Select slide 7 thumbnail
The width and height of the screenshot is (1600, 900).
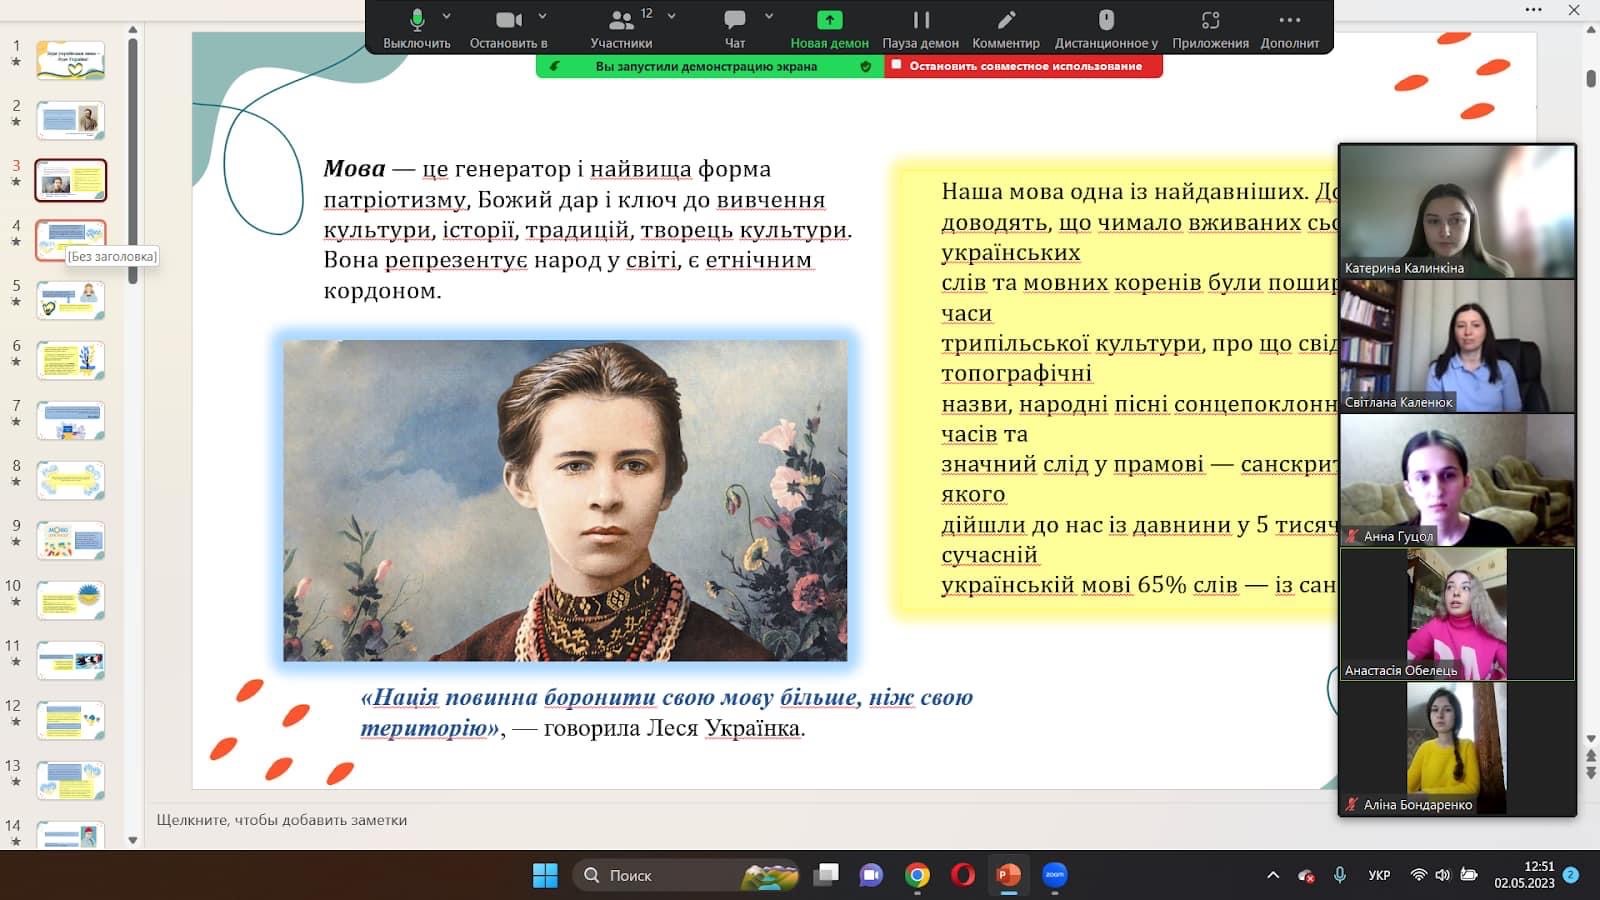coord(71,420)
